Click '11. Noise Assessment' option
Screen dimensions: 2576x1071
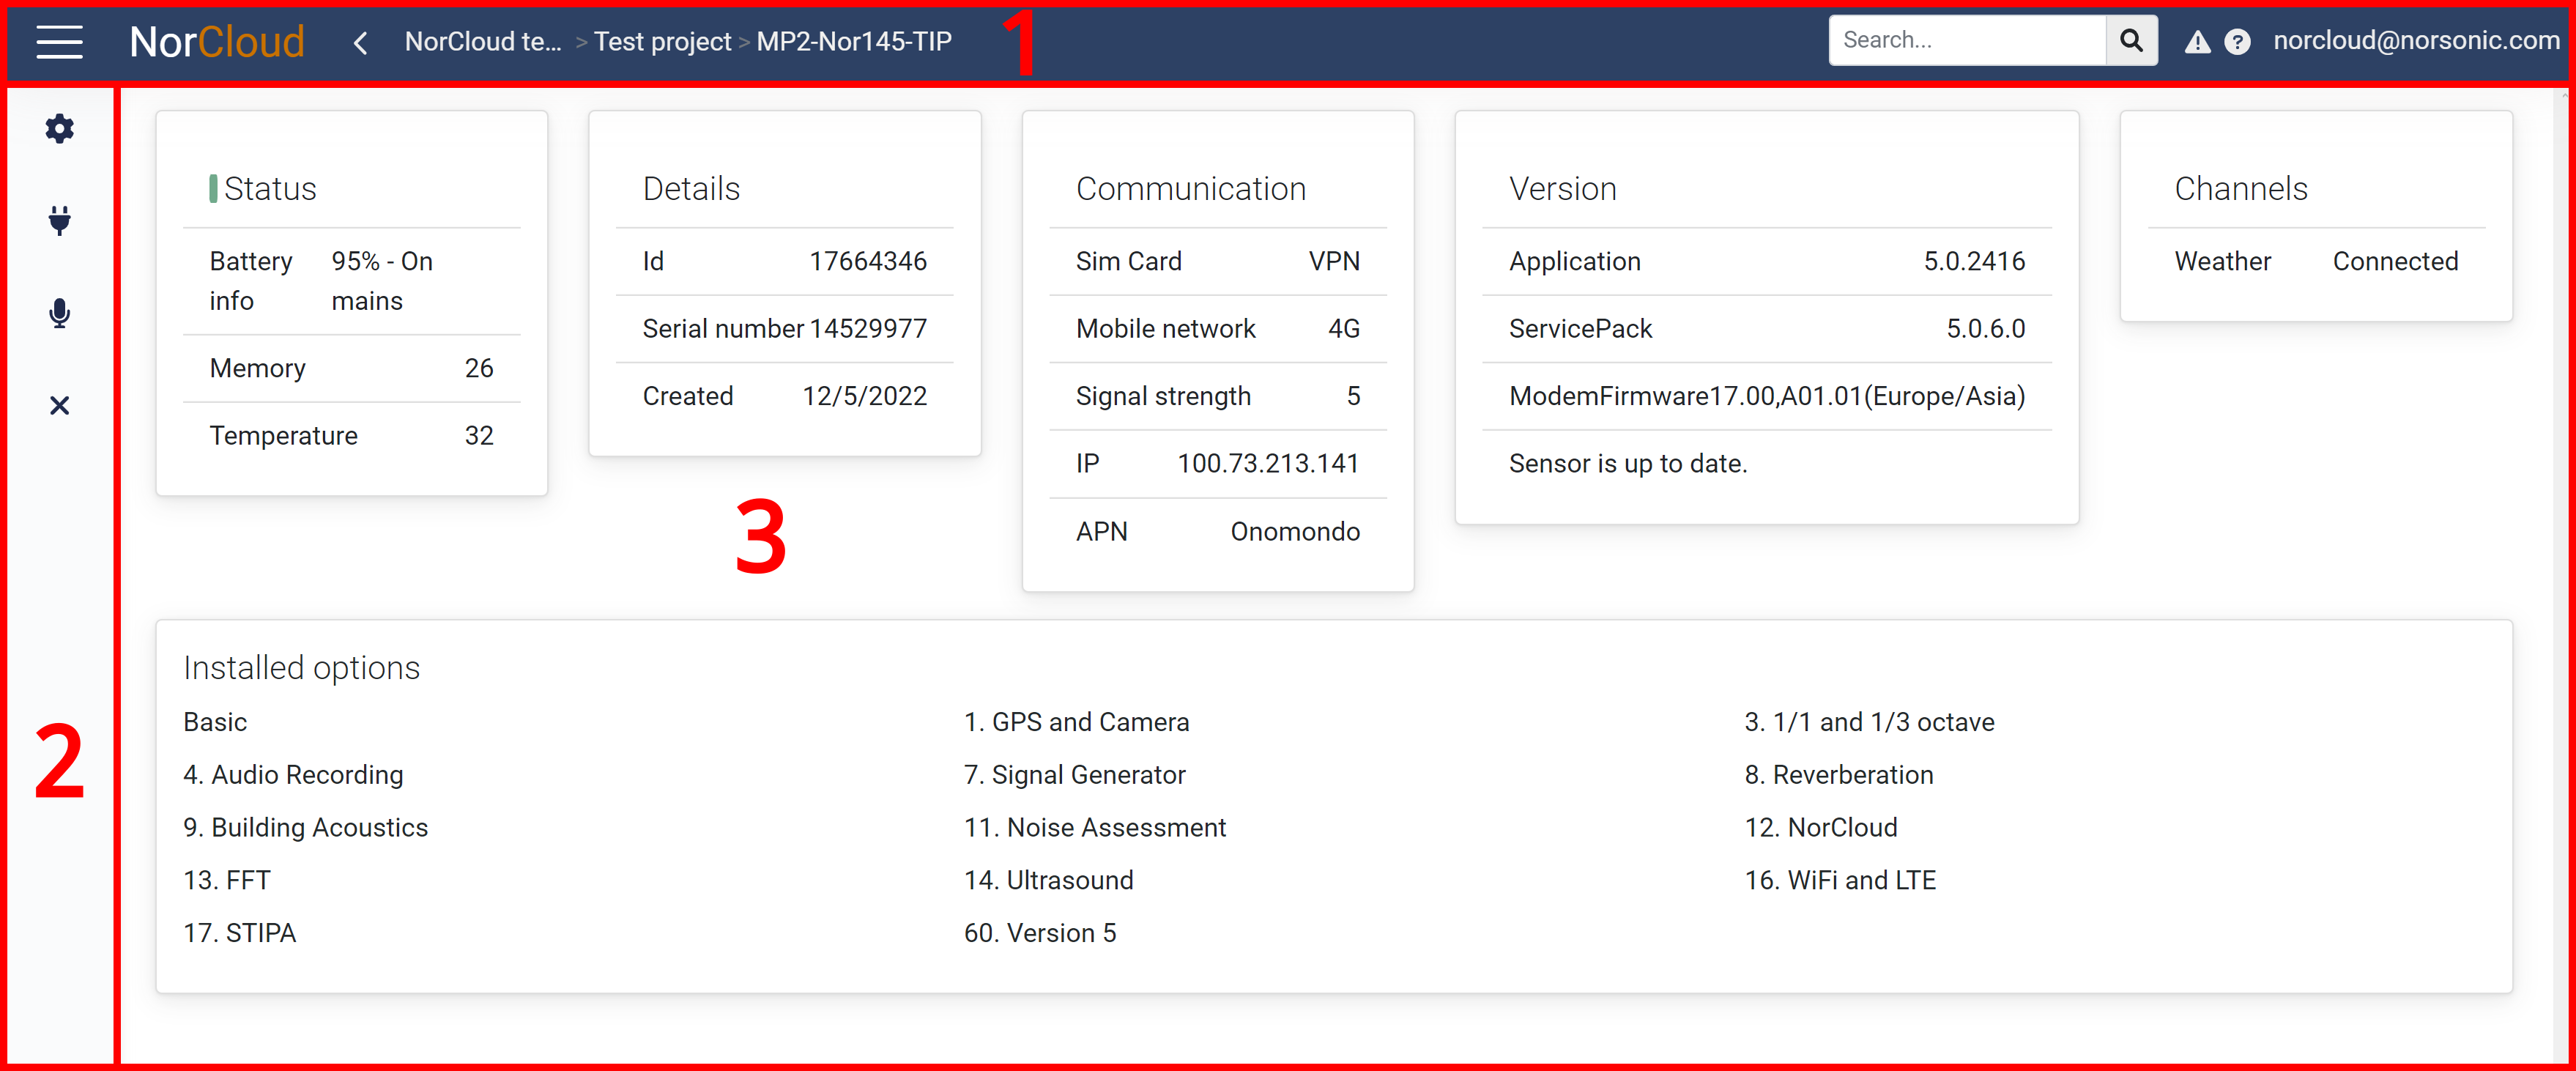point(1094,827)
